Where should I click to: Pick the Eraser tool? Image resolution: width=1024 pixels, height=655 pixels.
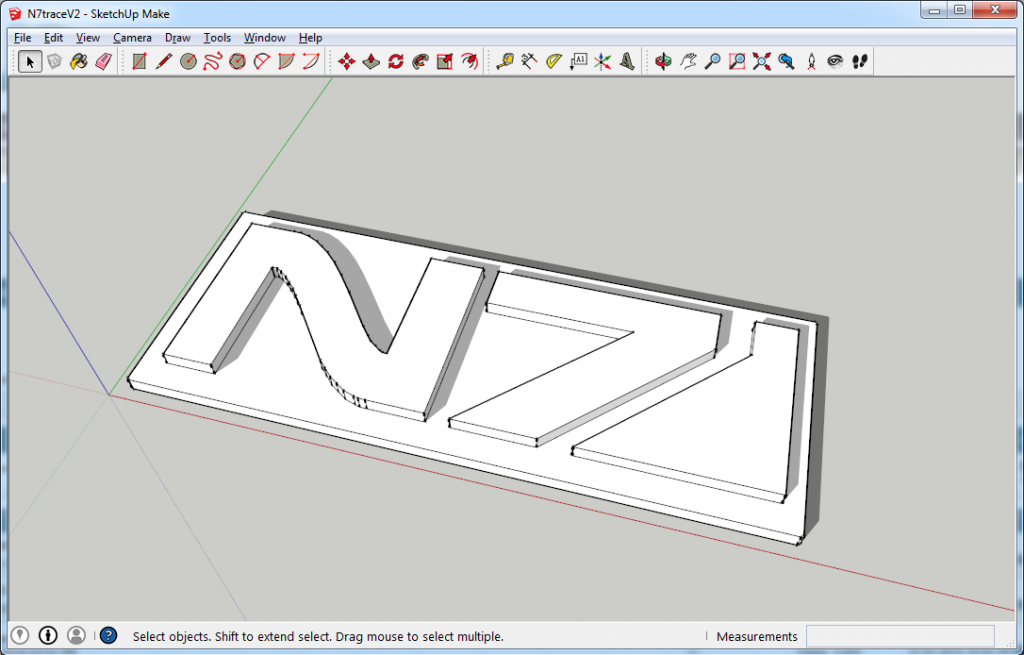tap(104, 62)
